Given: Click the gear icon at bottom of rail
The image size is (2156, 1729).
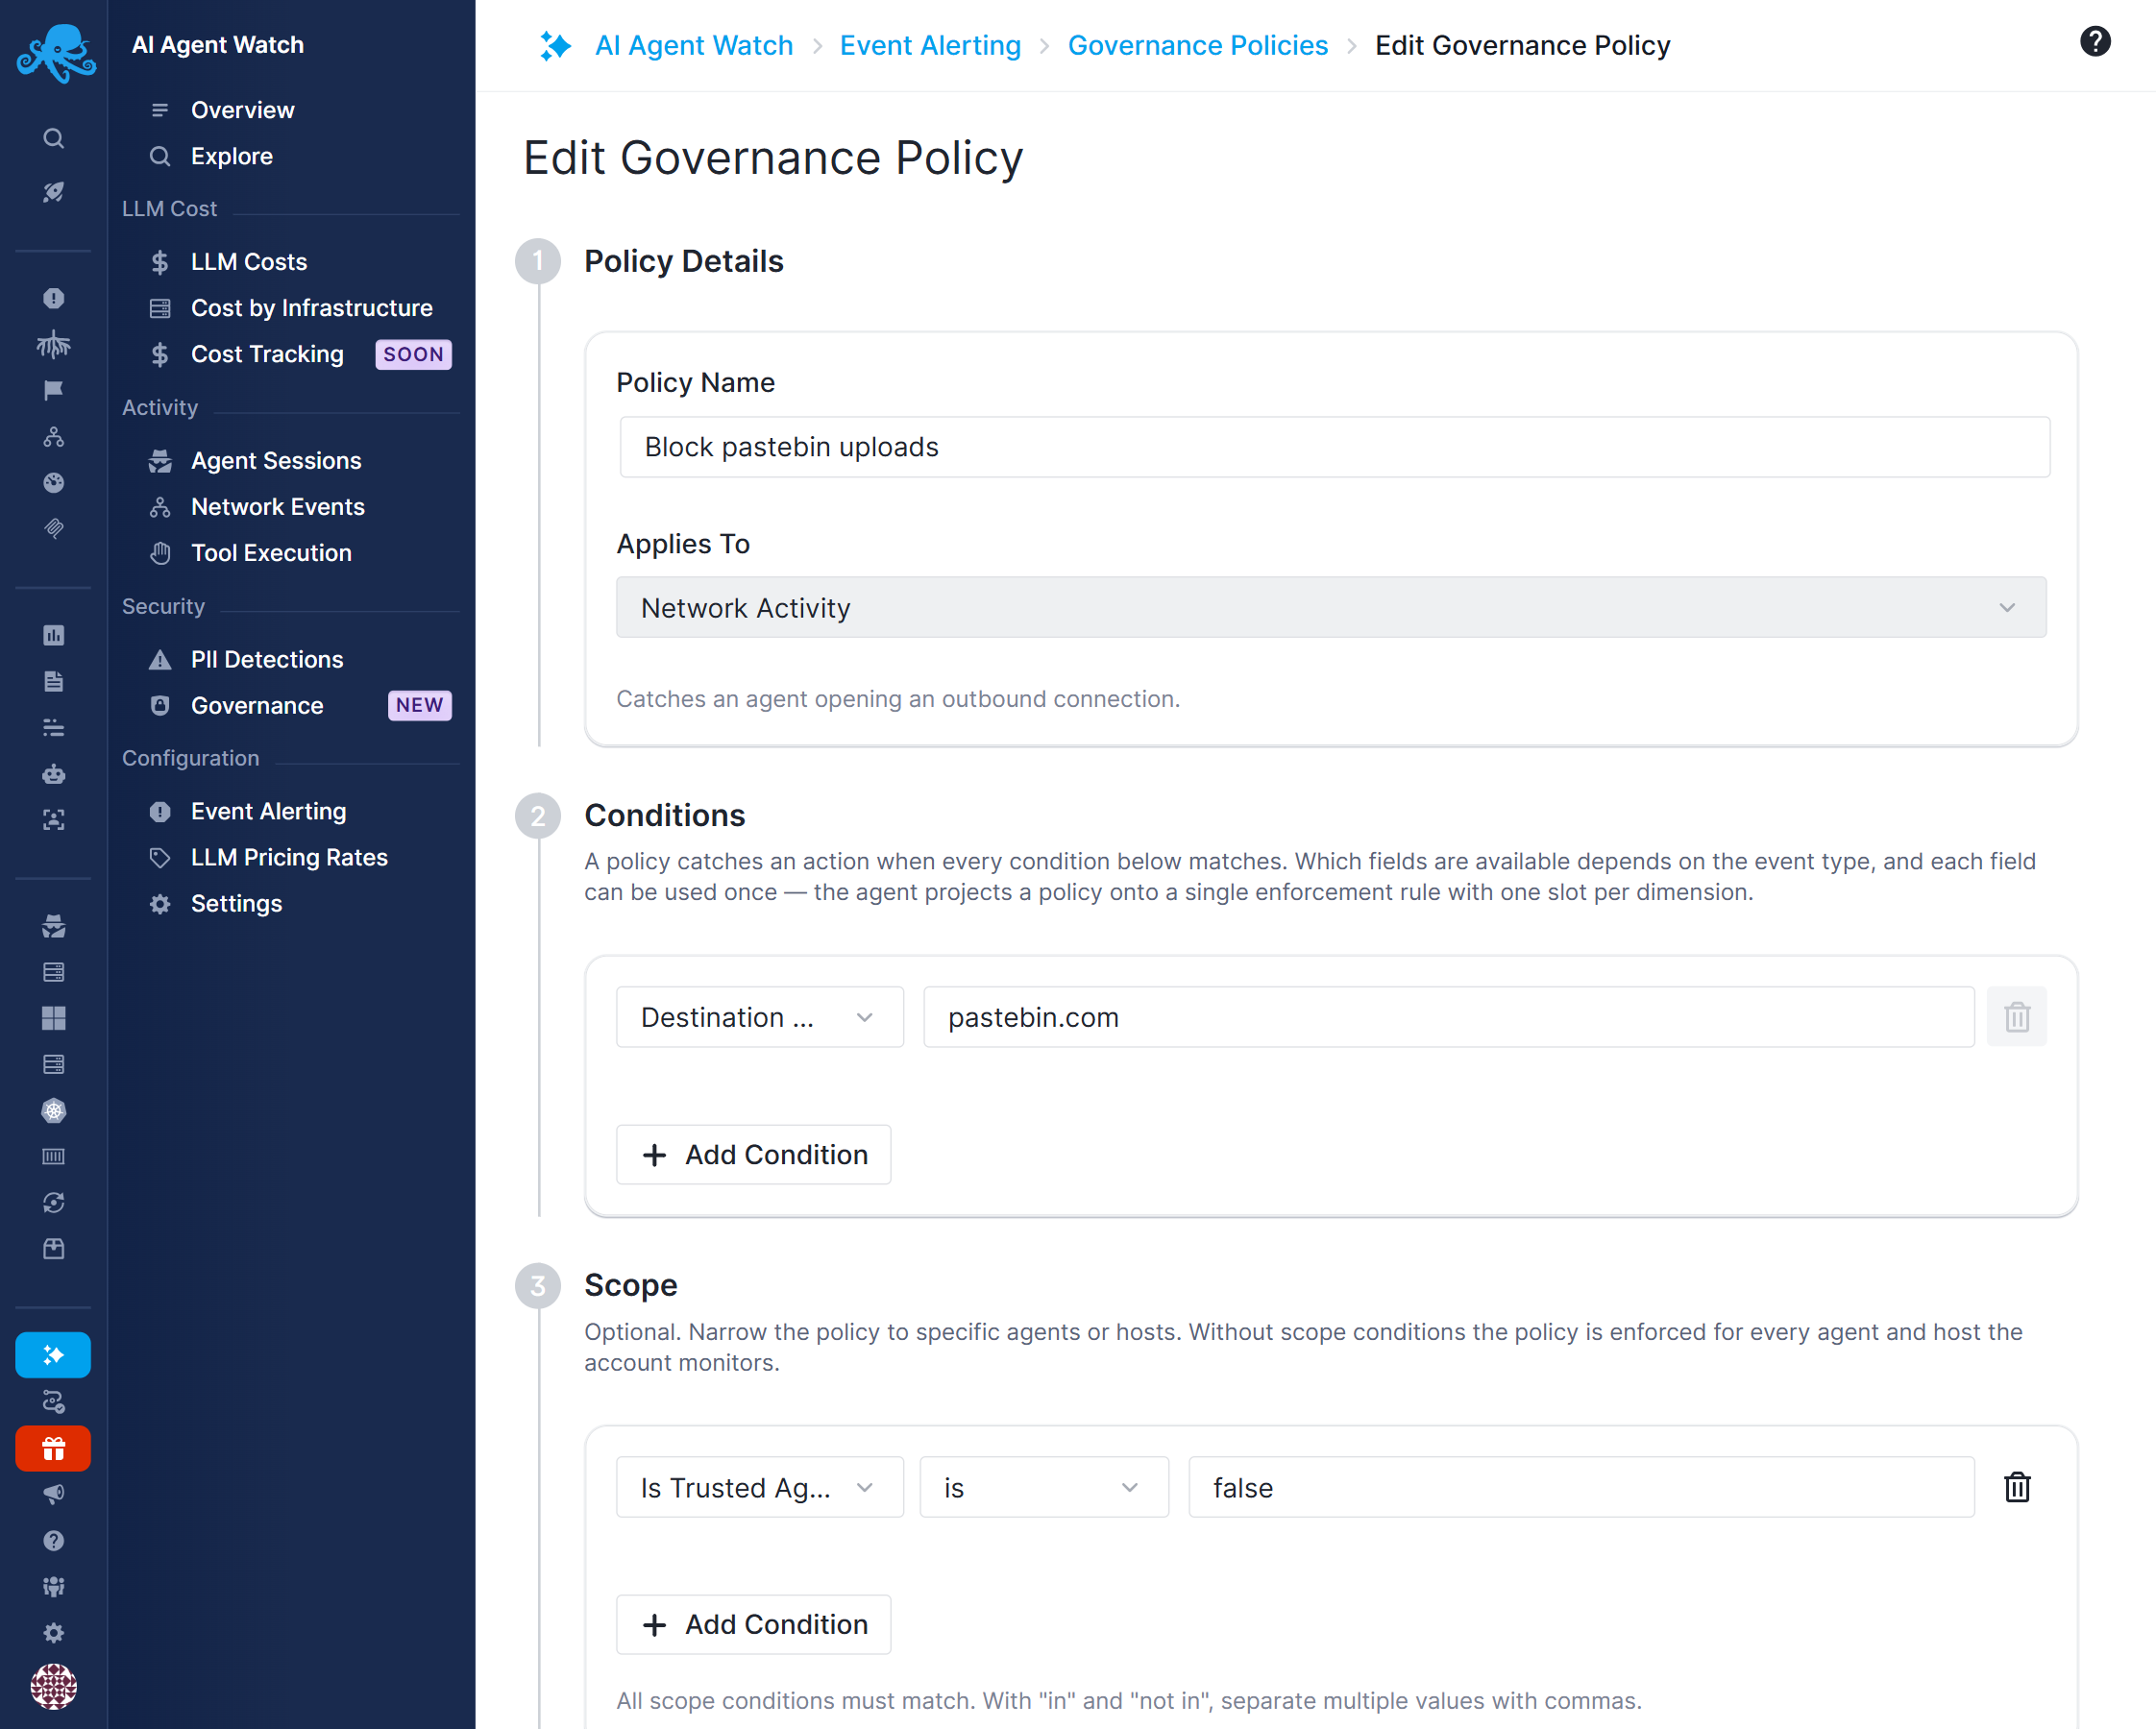Looking at the screenshot, I should (54, 1632).
